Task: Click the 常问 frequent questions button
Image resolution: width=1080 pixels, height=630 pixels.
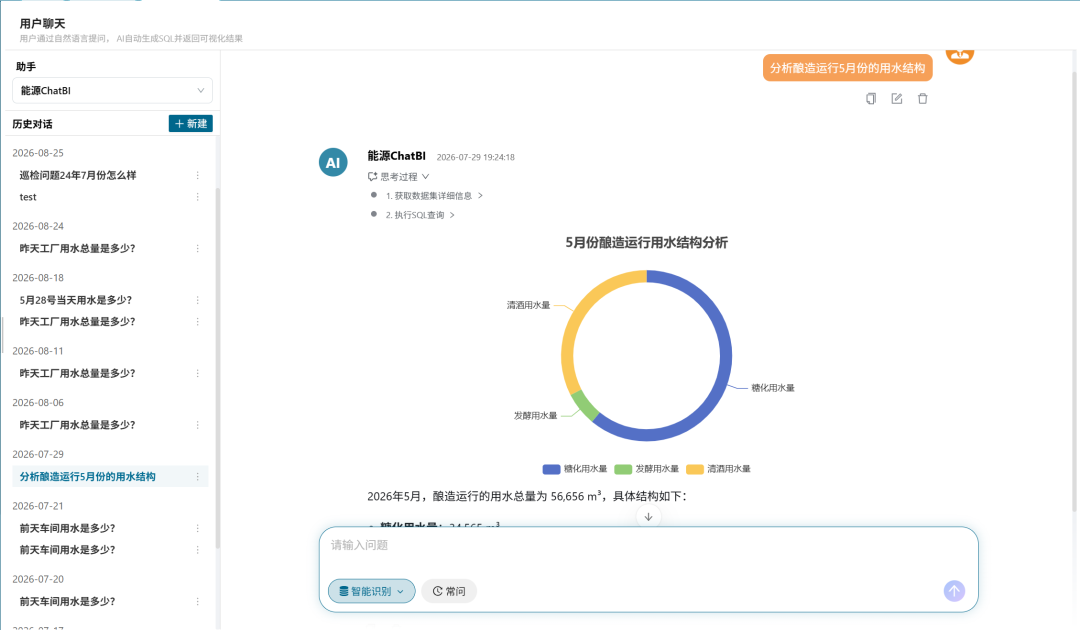Action: tap(449, 591)
